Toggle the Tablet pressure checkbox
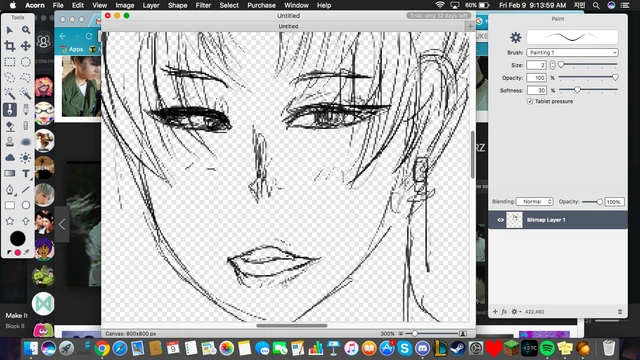The height and width of the screenshot is (360, 640). [x=530, y=101]
